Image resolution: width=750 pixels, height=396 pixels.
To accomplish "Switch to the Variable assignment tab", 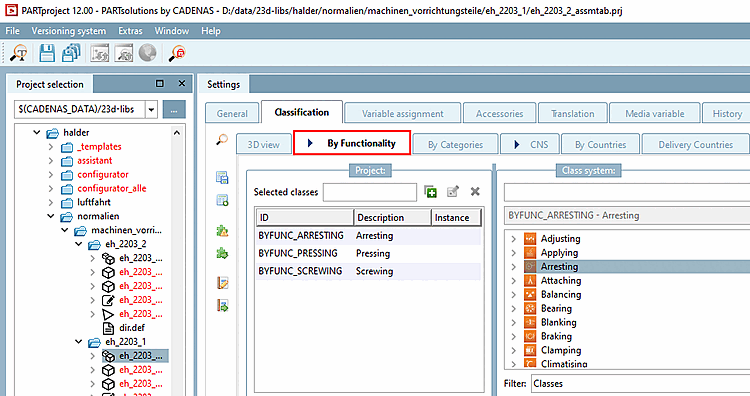I will (402, 114).
